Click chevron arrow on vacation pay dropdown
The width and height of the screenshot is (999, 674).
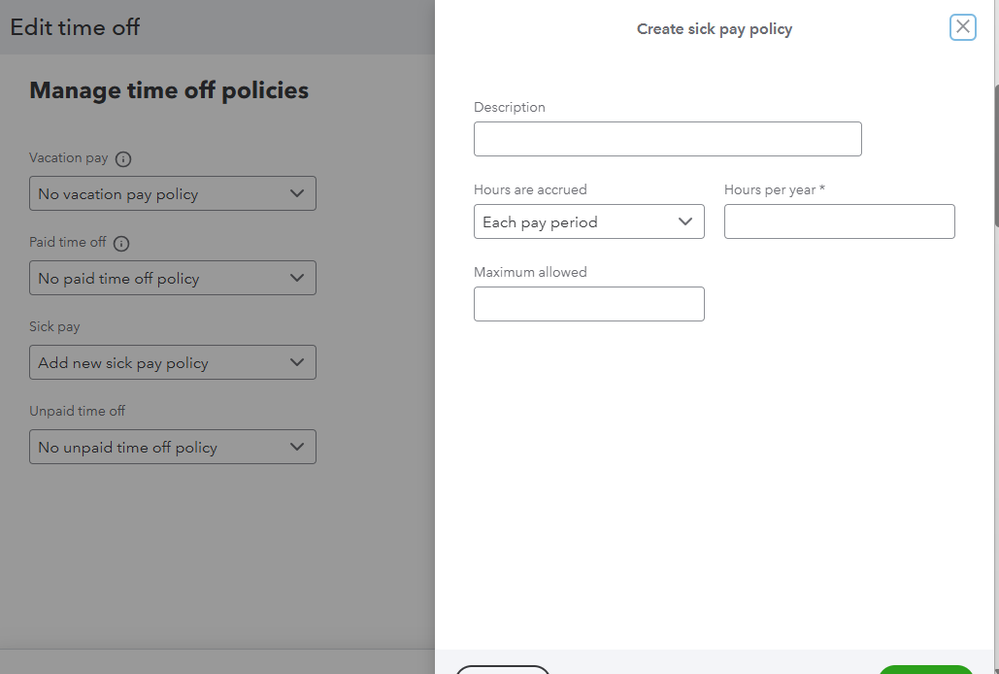pyautogui.click(x=296, y=194)
